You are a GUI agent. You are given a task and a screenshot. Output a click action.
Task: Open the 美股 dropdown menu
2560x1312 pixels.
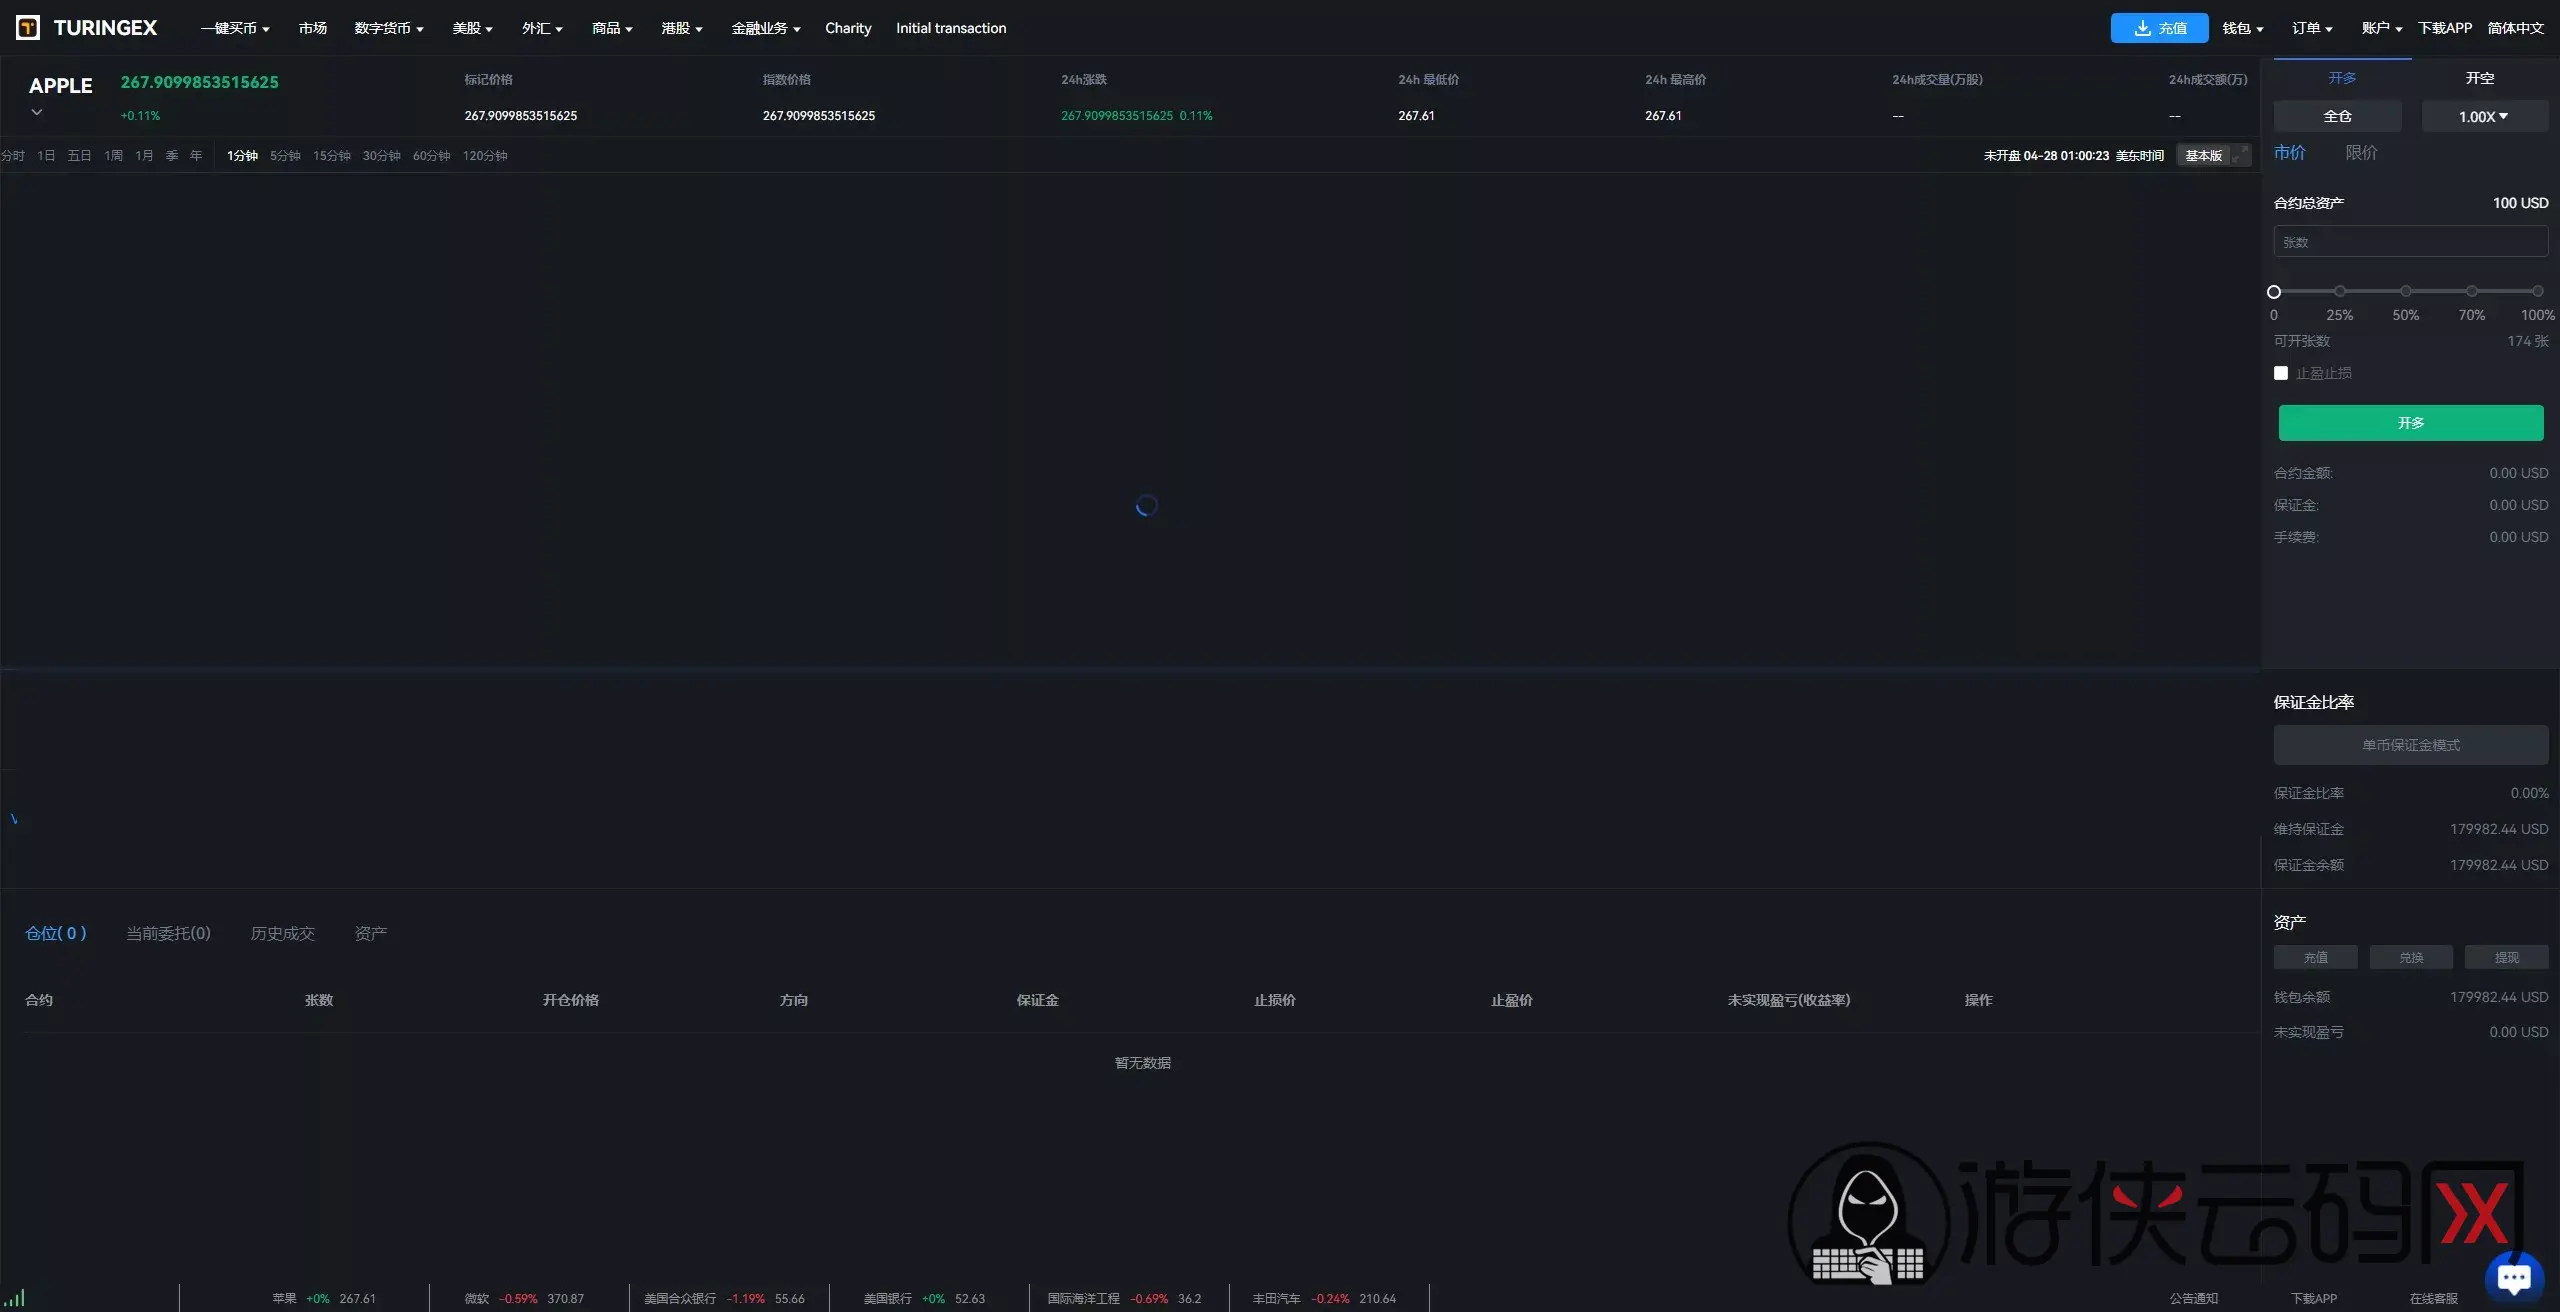[472, 28]
